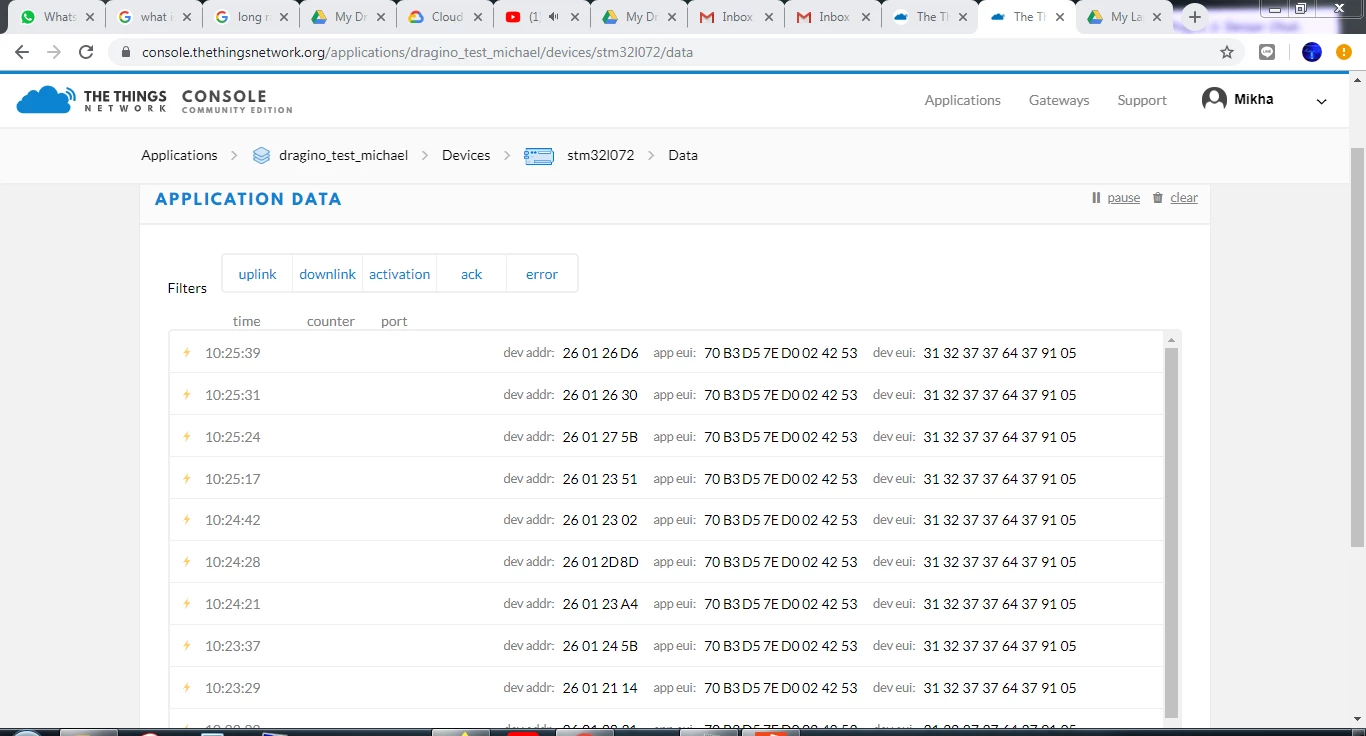Click lightning icon of 10:24:42 row
This screenshot has height=736, width=1366.
tap(186, 520)
